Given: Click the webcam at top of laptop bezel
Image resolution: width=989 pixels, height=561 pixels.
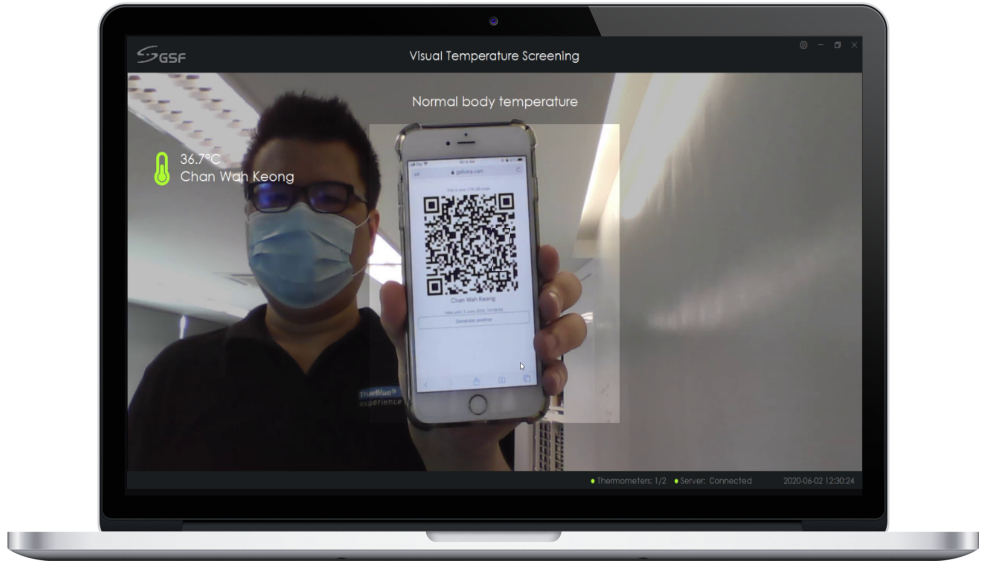Looking at the screenshot, I should click(x=493, y=21).
